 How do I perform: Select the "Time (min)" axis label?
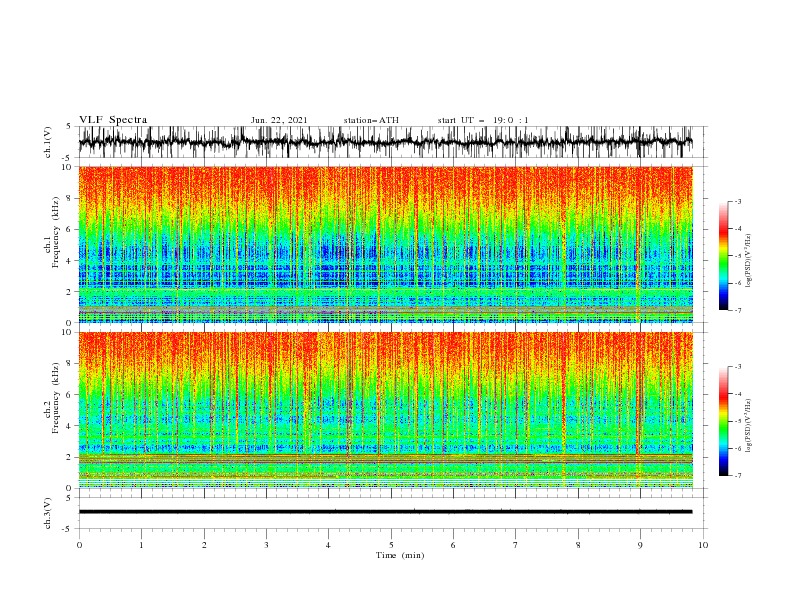click(400, 555)
